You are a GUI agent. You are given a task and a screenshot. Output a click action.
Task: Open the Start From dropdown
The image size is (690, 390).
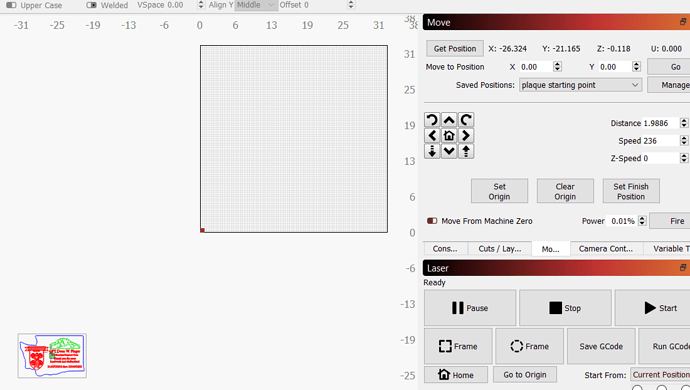(x=660, y=375)
